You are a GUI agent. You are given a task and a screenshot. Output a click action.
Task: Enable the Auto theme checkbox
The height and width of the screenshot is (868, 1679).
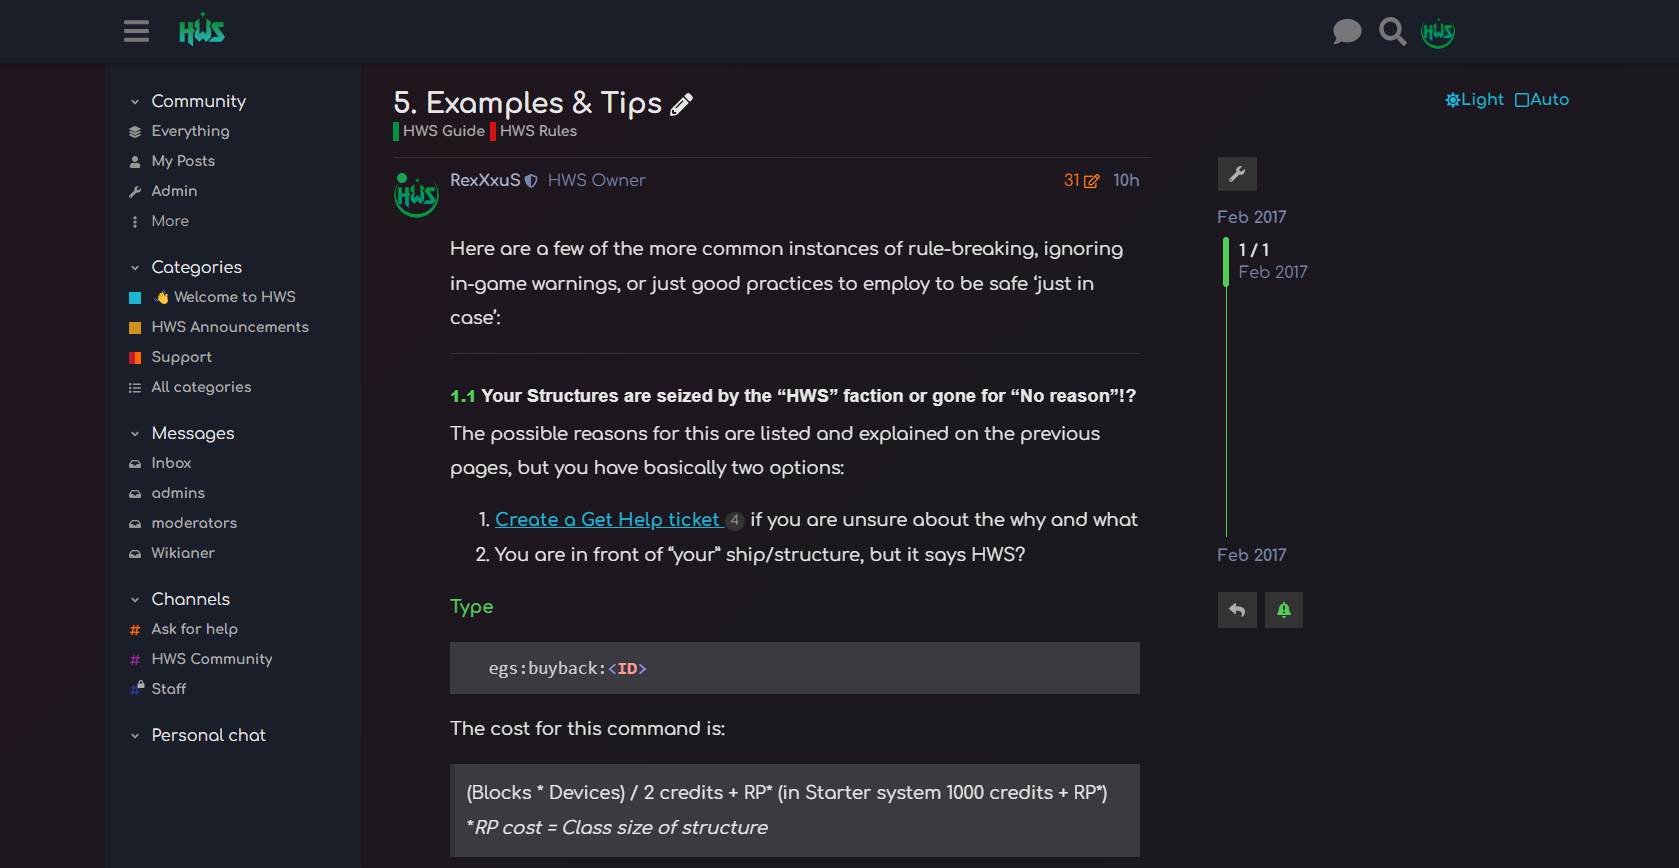coord(1522,100)
